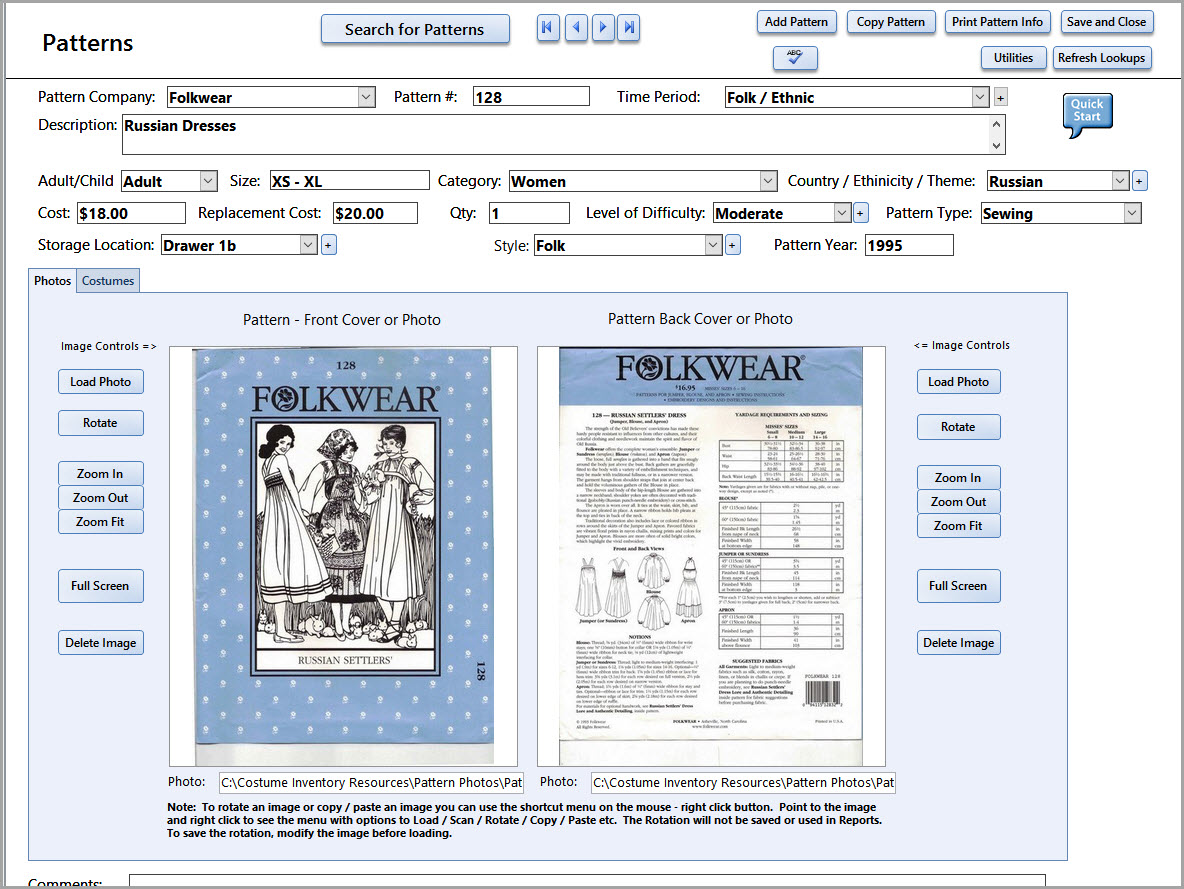This screenshot has width=1184, height=889.
Task: Click Save and Close
Action: (x=1106, y=22)
